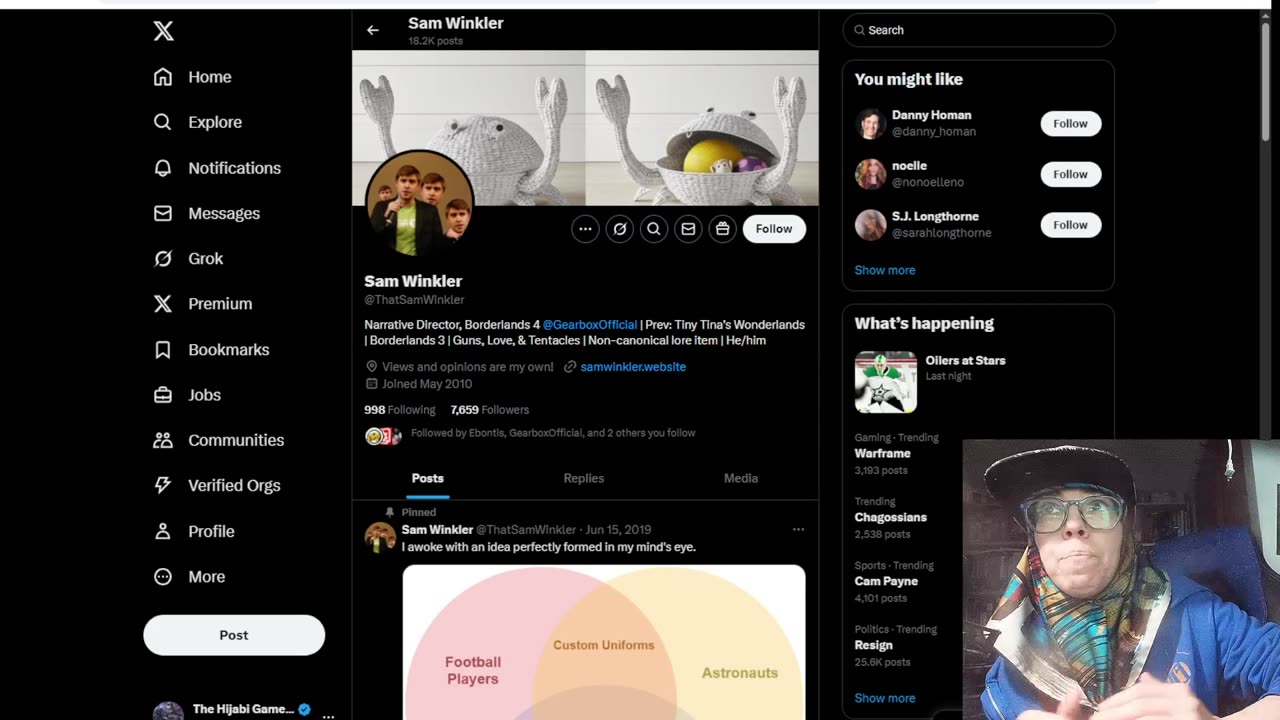The image size is (1280, 720).
Task: Open the Jobs briefcase icon
Action: pos(163,395)
